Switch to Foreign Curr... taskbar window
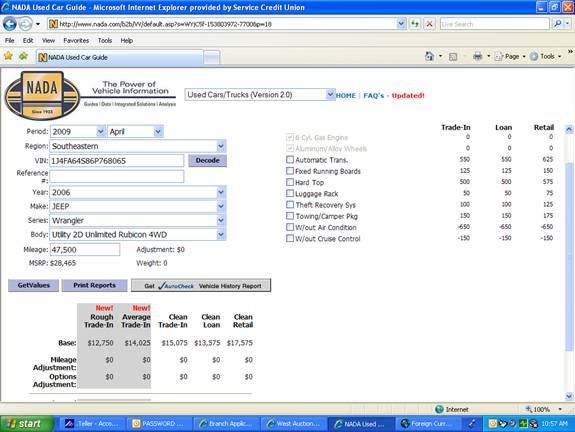575x432 pixels. pyautogui.click(x=428, y=424)
